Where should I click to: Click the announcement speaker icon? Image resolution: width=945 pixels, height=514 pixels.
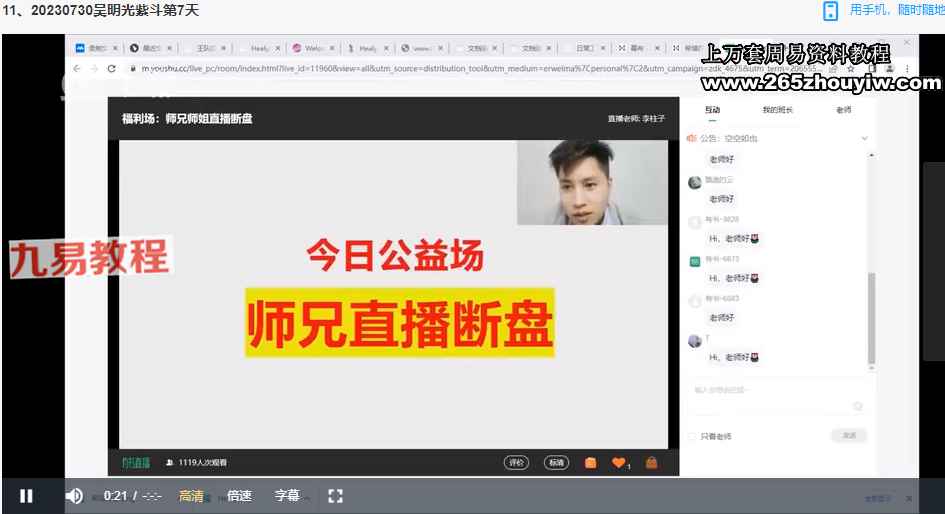pos(690,138)
